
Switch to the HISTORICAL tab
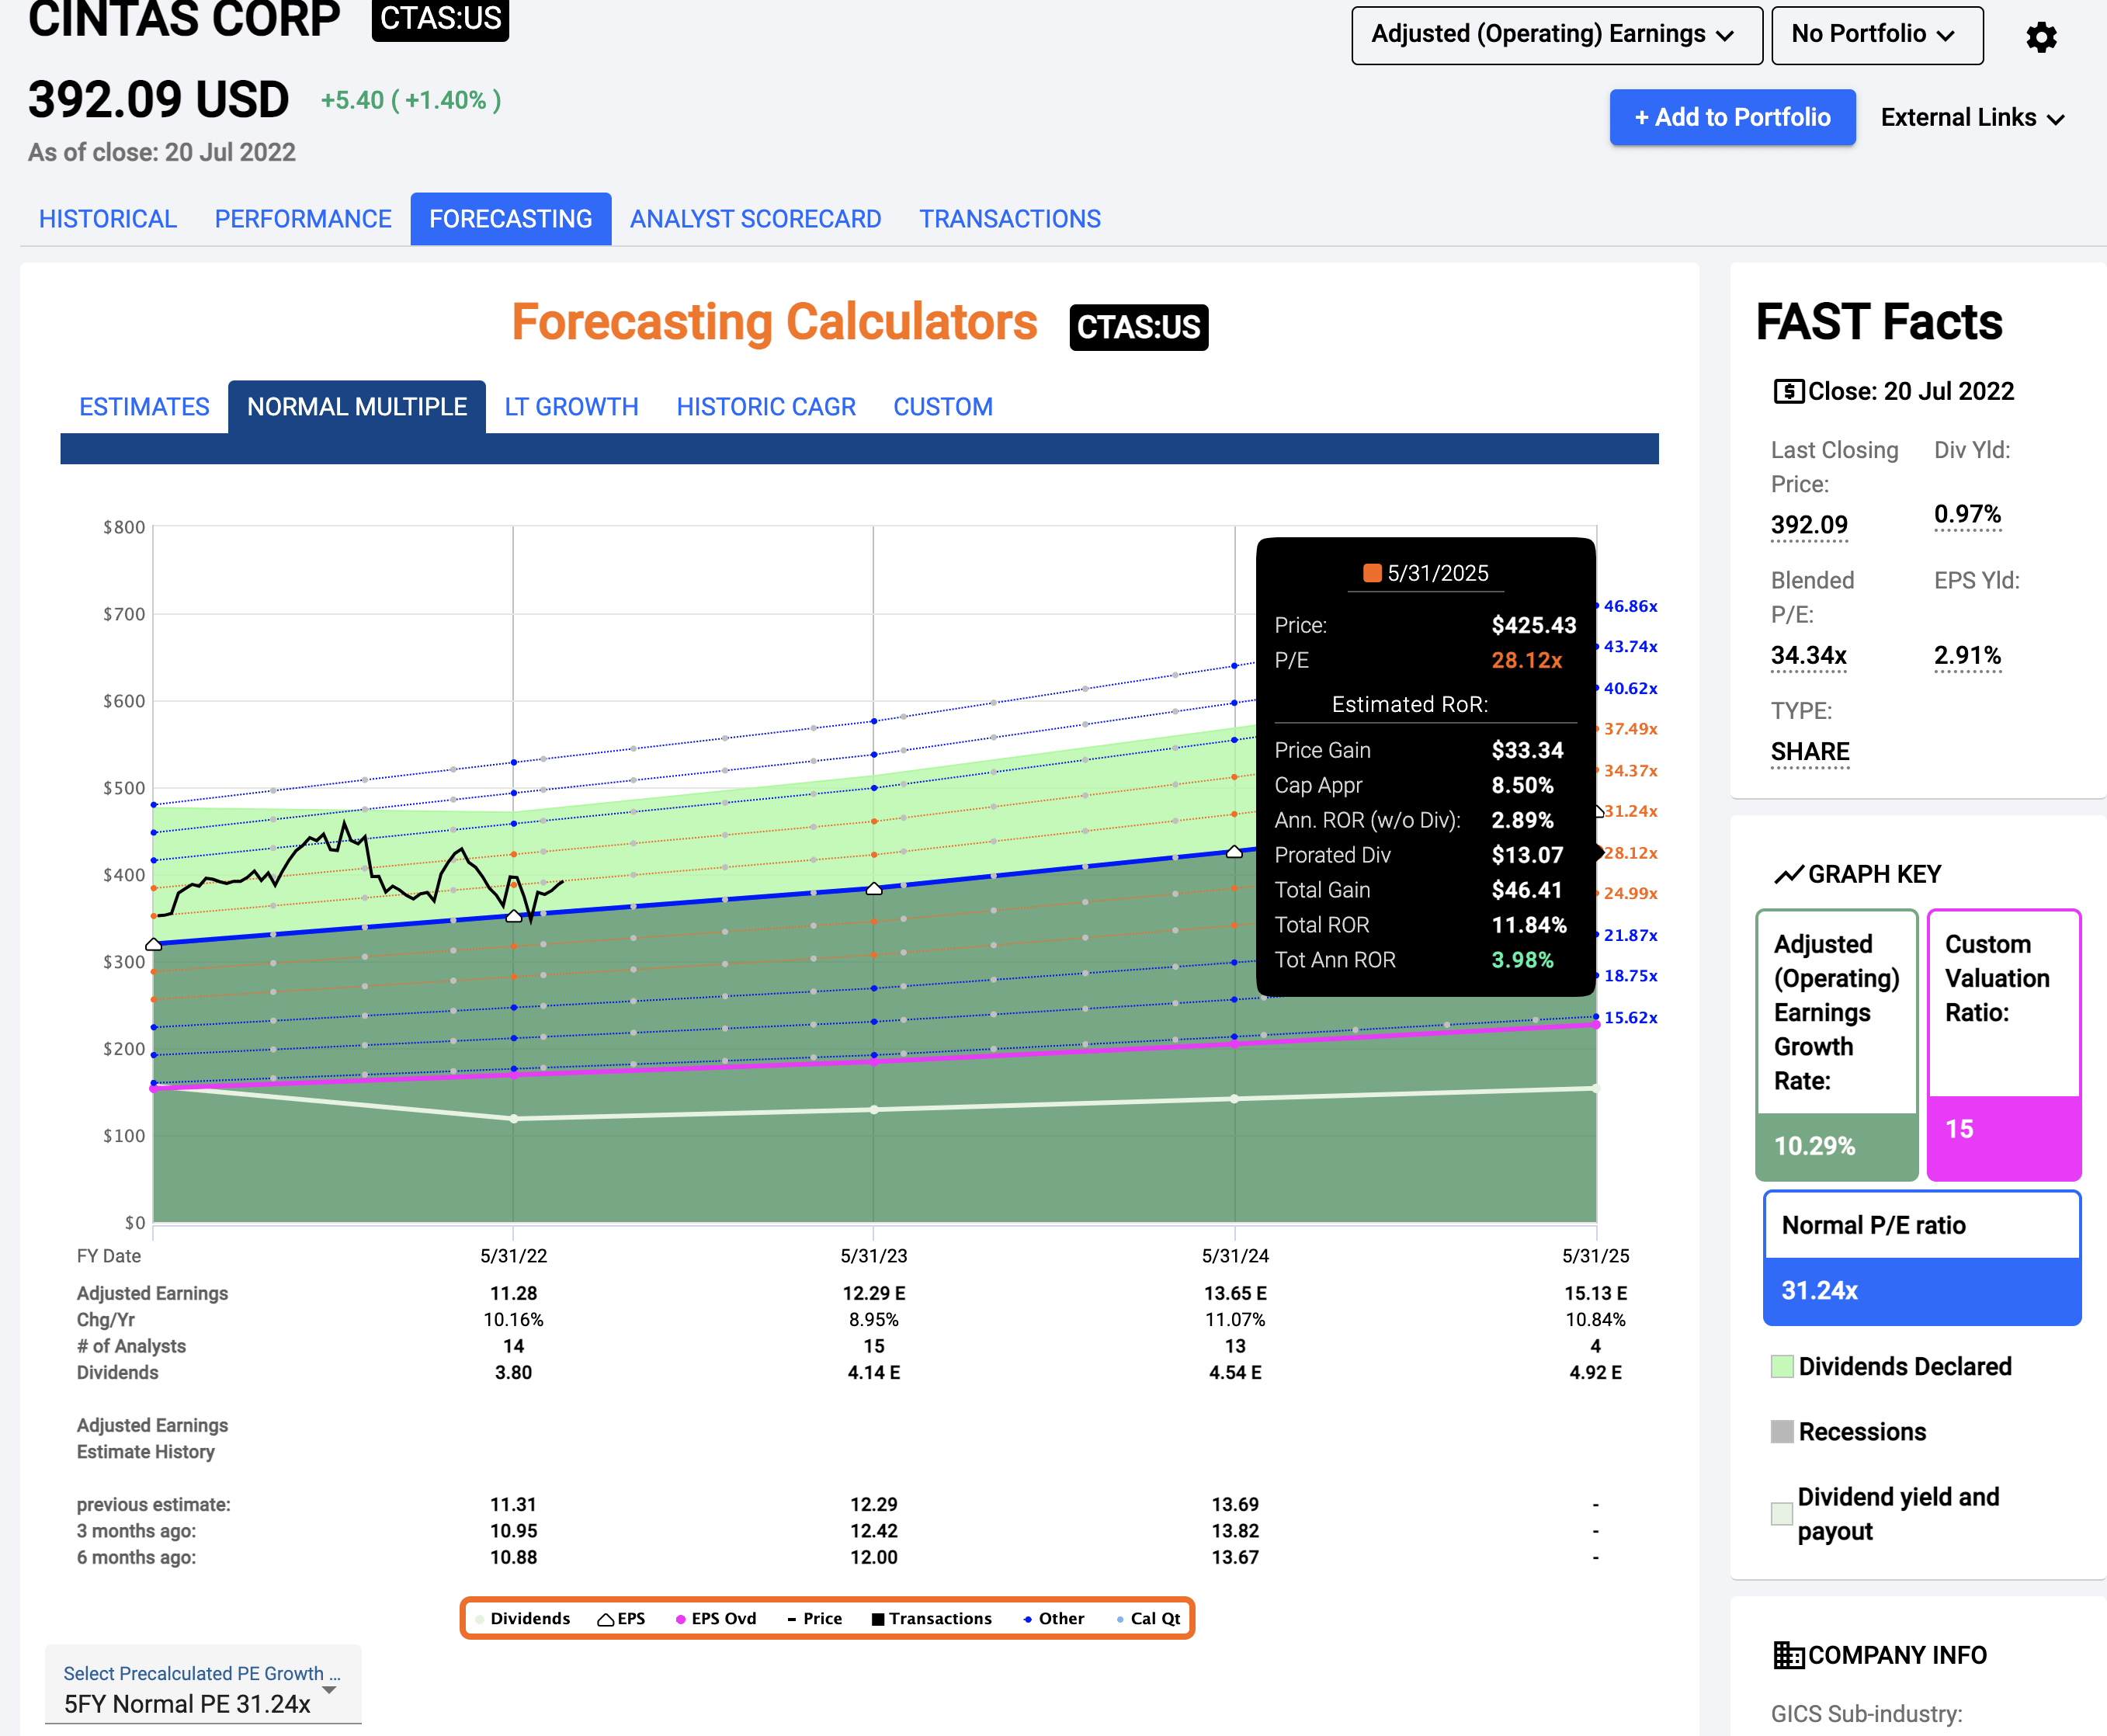point(108,219)
